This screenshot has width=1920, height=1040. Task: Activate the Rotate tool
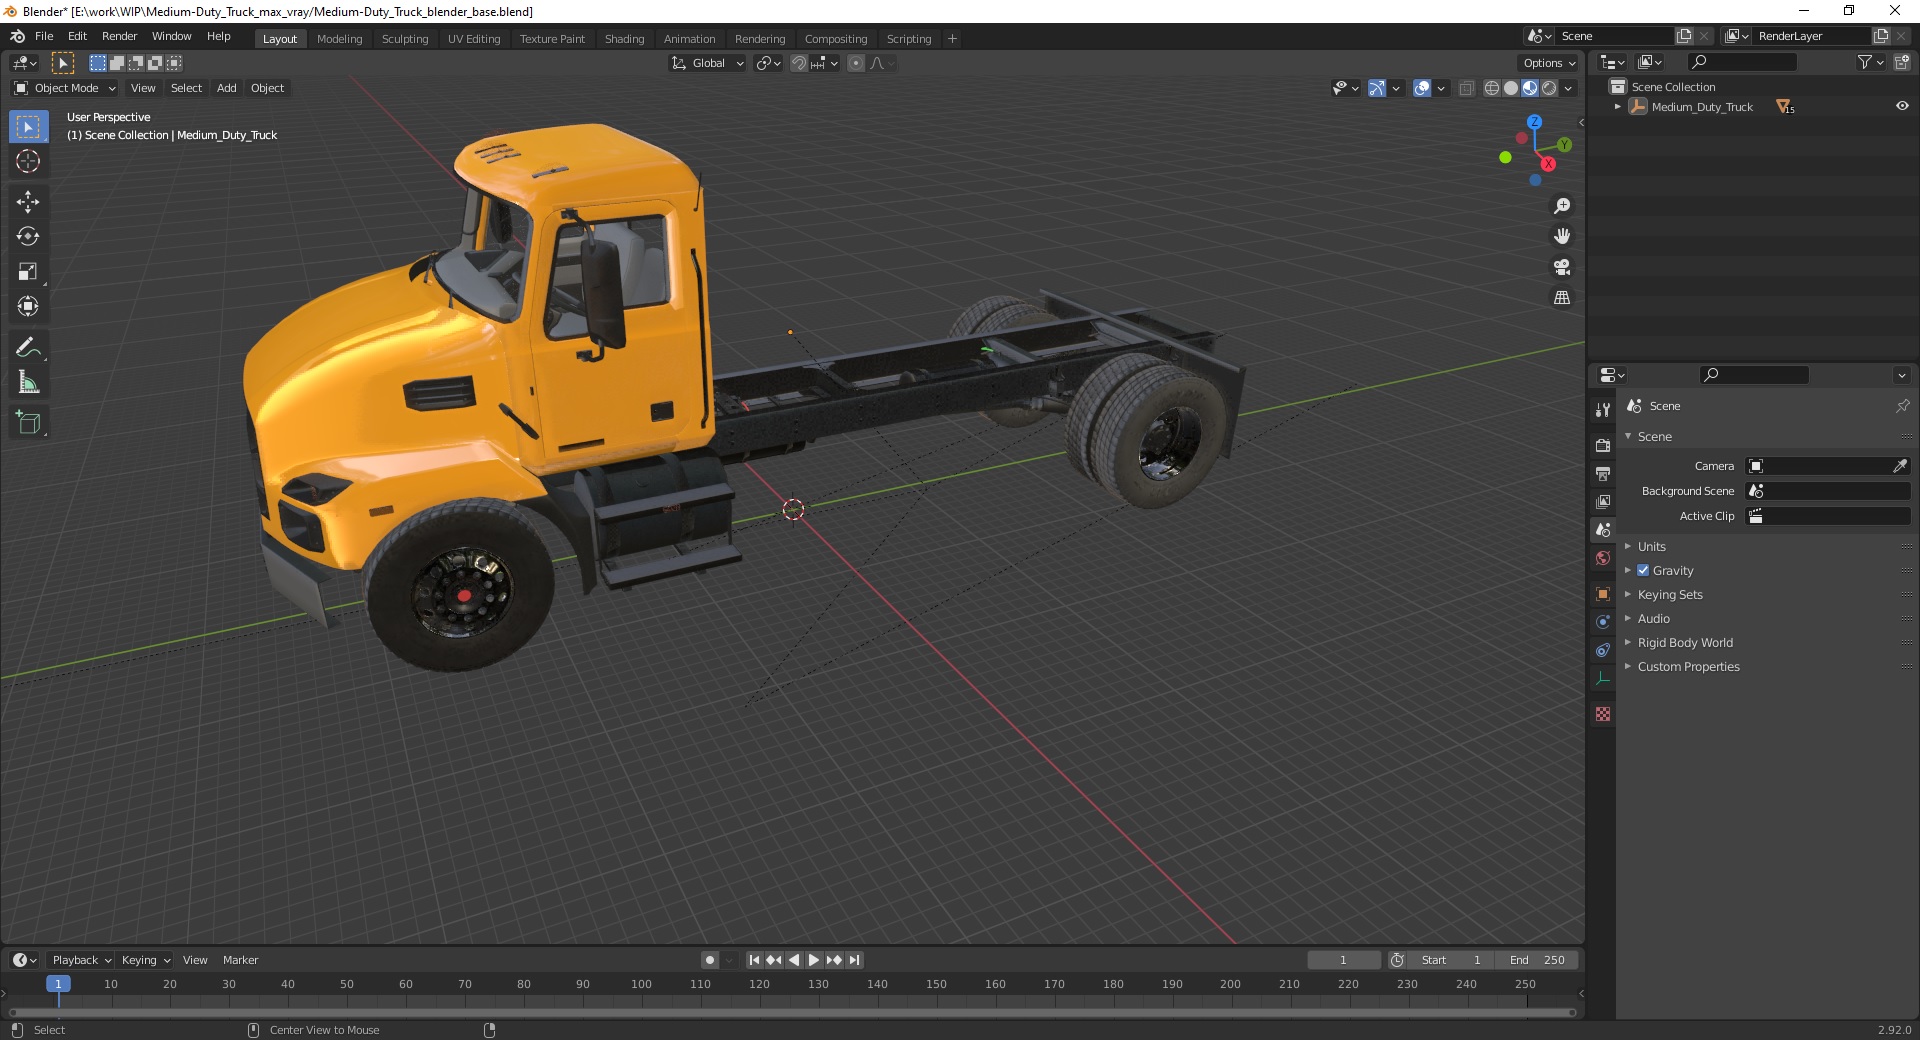pyautogui.click(x=28, y=237)
